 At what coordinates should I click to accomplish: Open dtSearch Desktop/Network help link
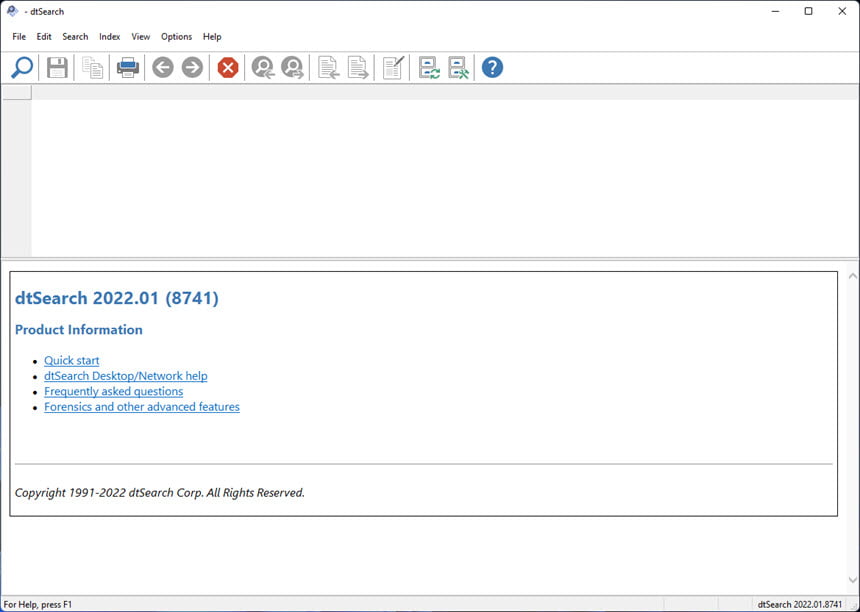(x=126, y=376)
